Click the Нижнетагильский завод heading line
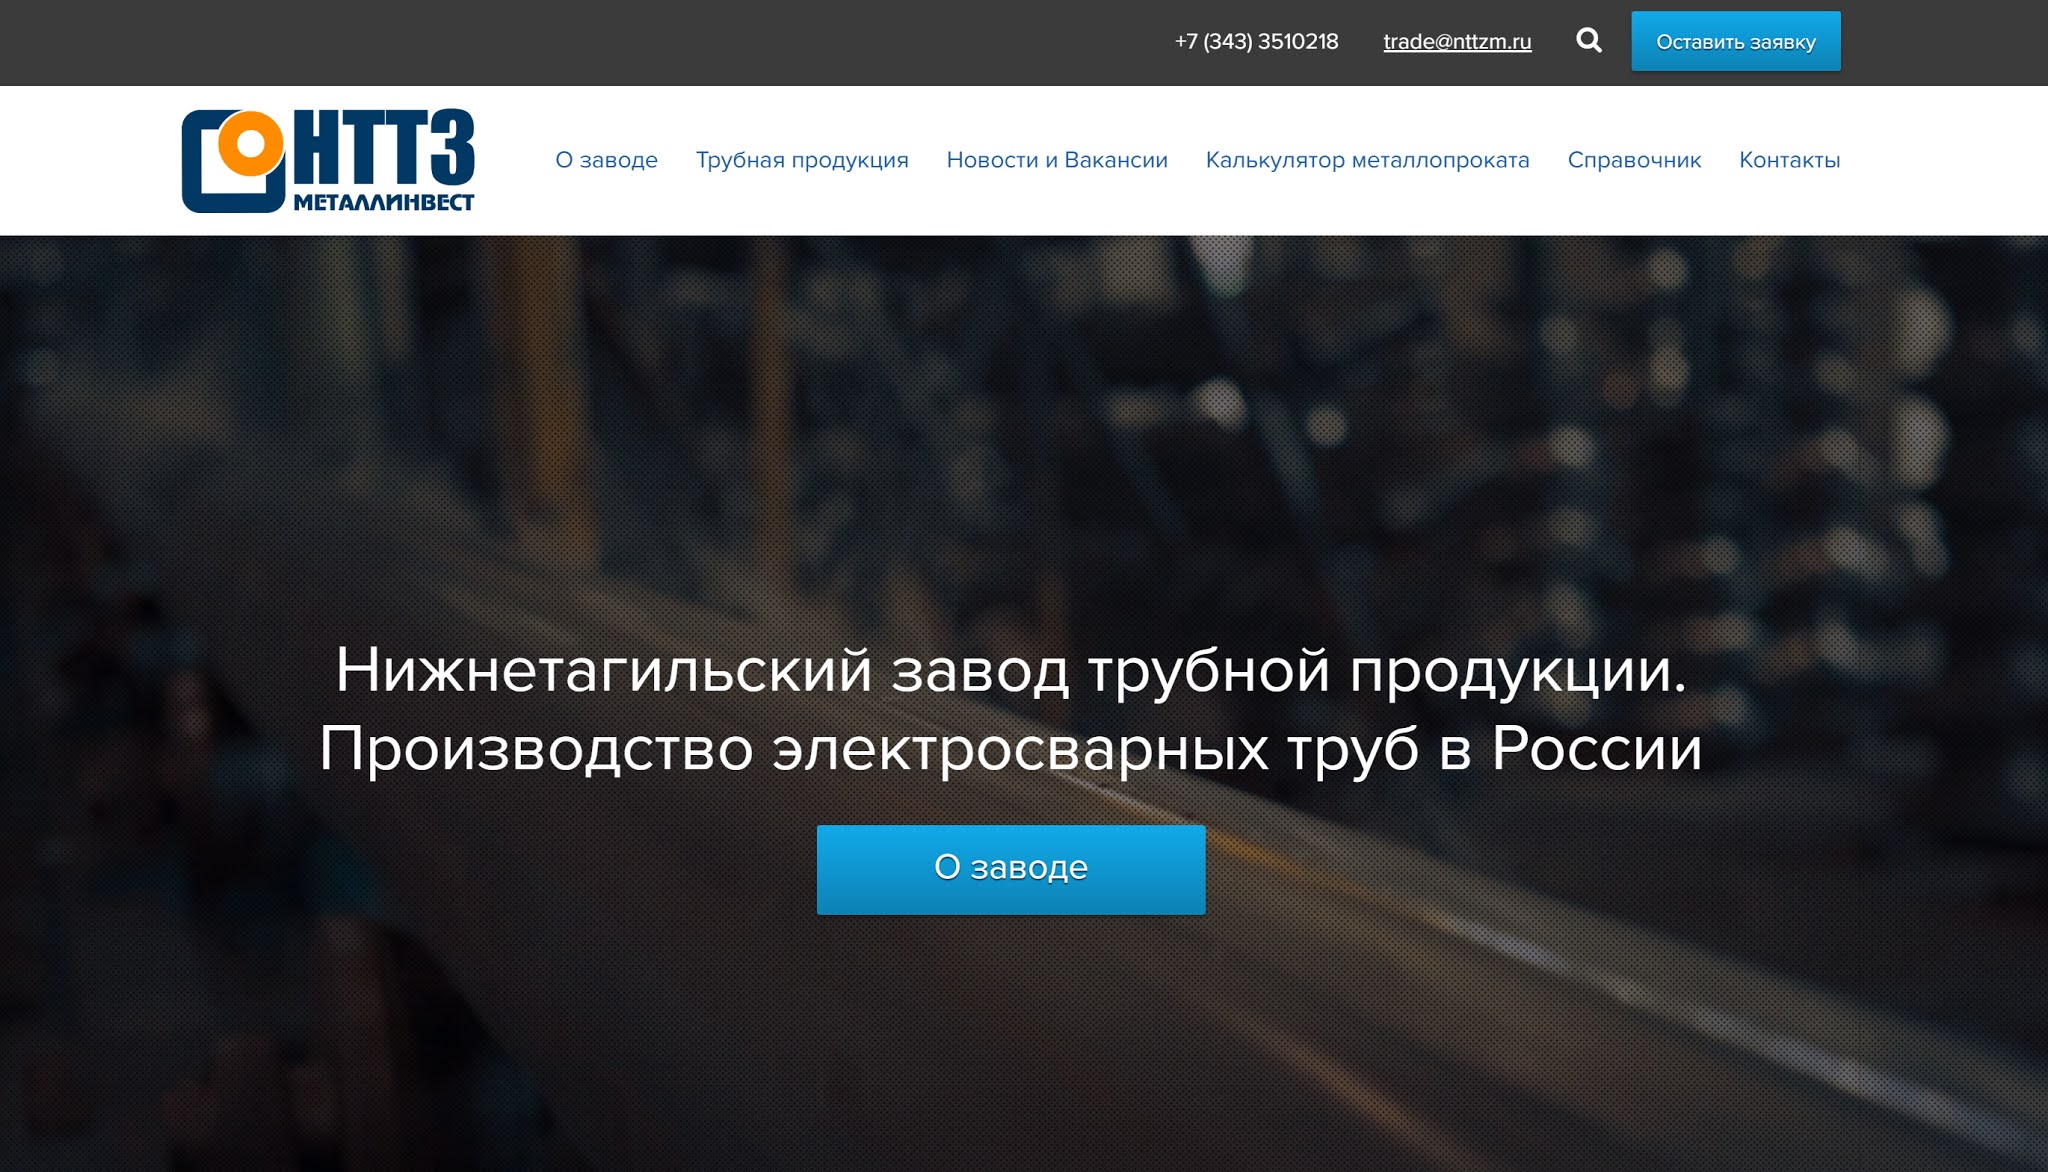Screen dimensions: 2048x1172 [x=1010, y=670]
